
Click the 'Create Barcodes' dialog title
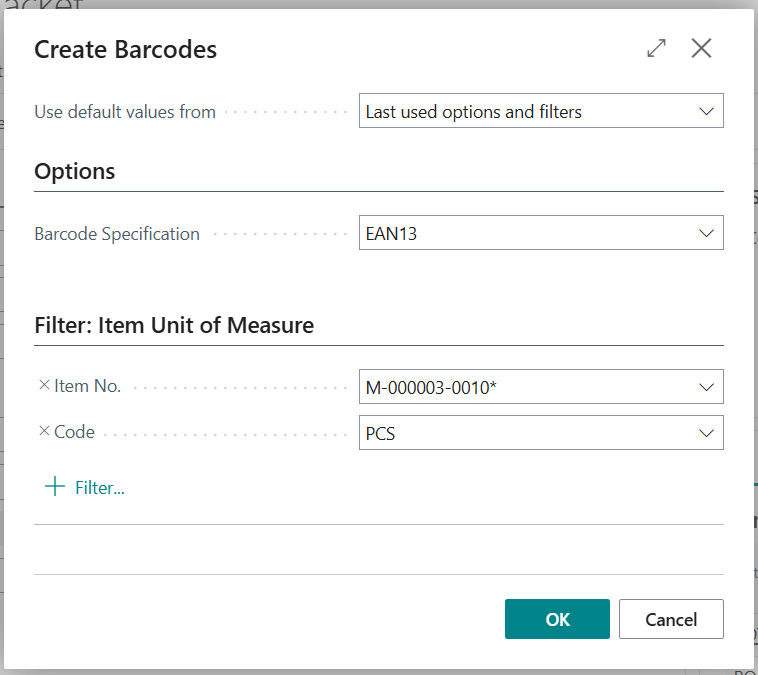(125, 49)
